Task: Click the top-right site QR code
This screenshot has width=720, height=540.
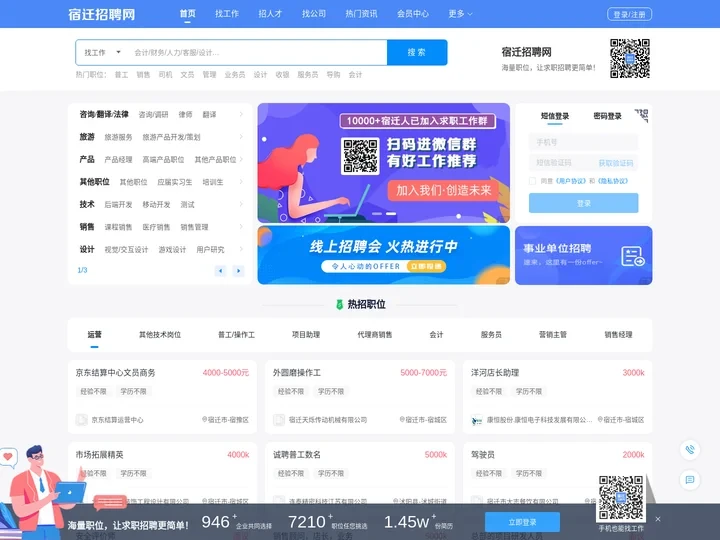Action: point(630,58)
